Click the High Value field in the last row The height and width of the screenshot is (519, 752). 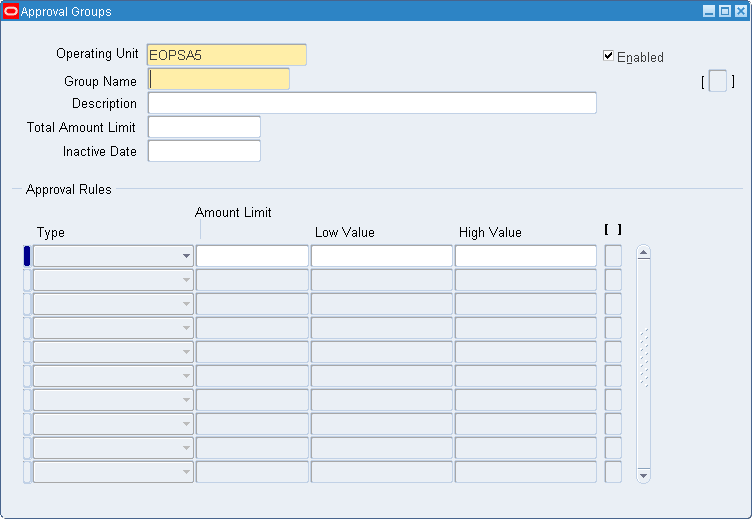coord(526,472)
